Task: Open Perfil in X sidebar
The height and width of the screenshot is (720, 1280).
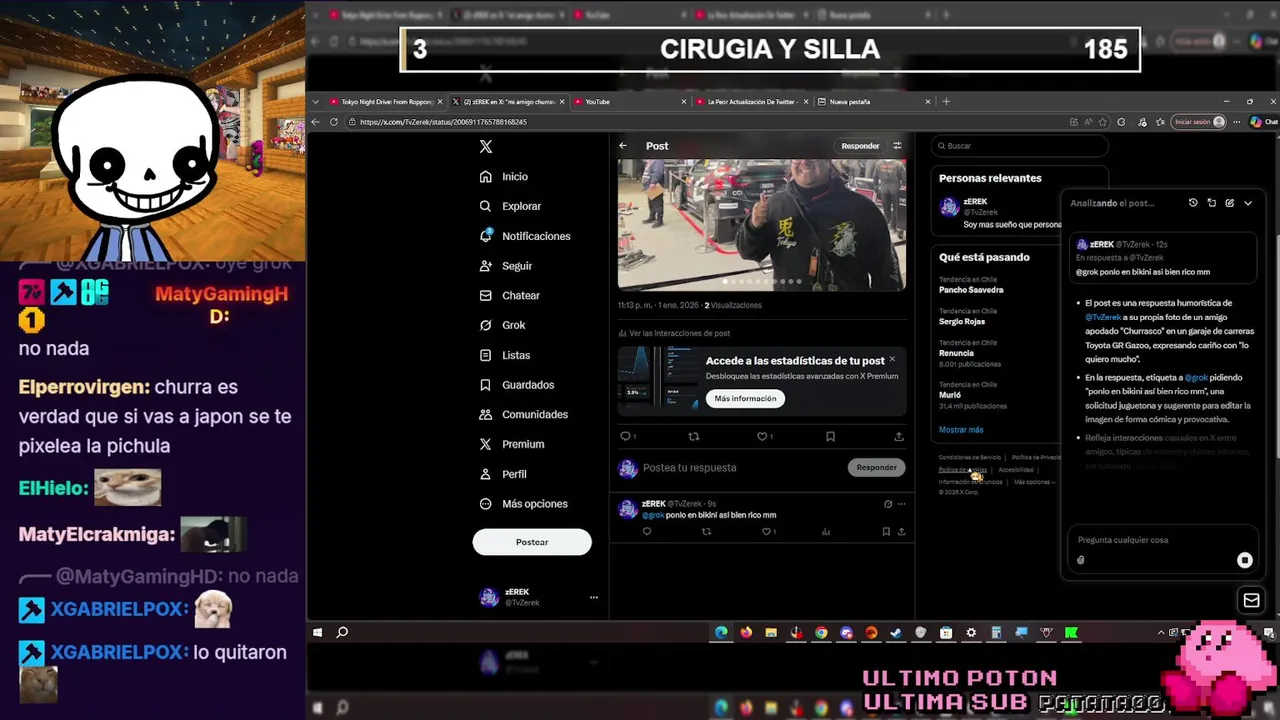Action: [x=502, y=474]
